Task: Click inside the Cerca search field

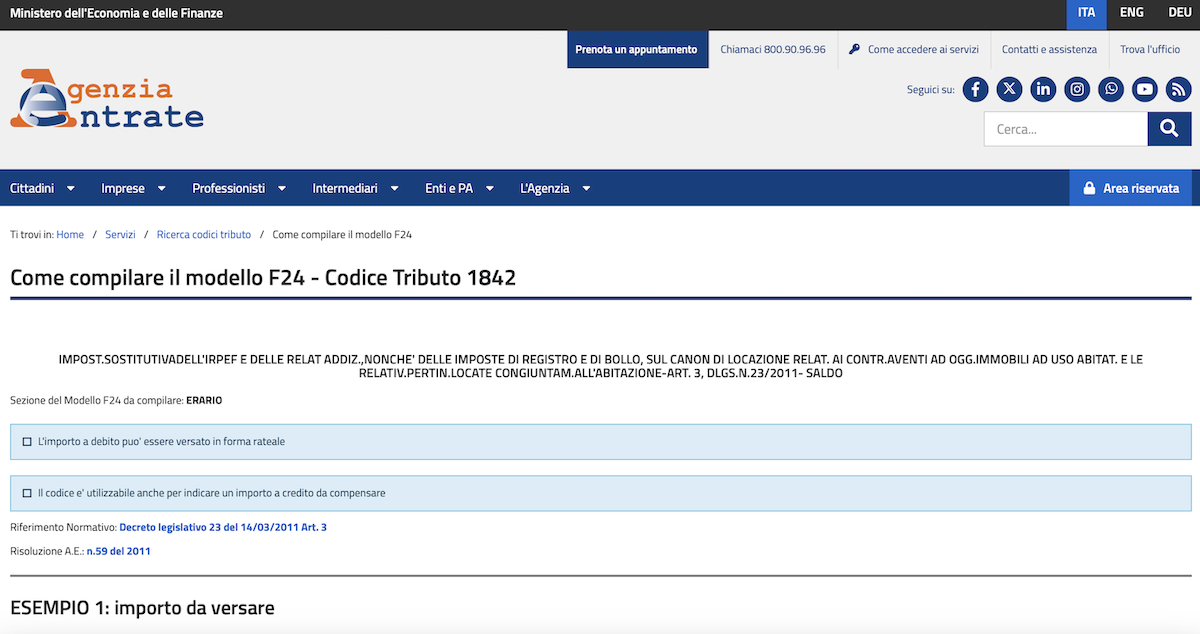Action: coord(1065,129)
